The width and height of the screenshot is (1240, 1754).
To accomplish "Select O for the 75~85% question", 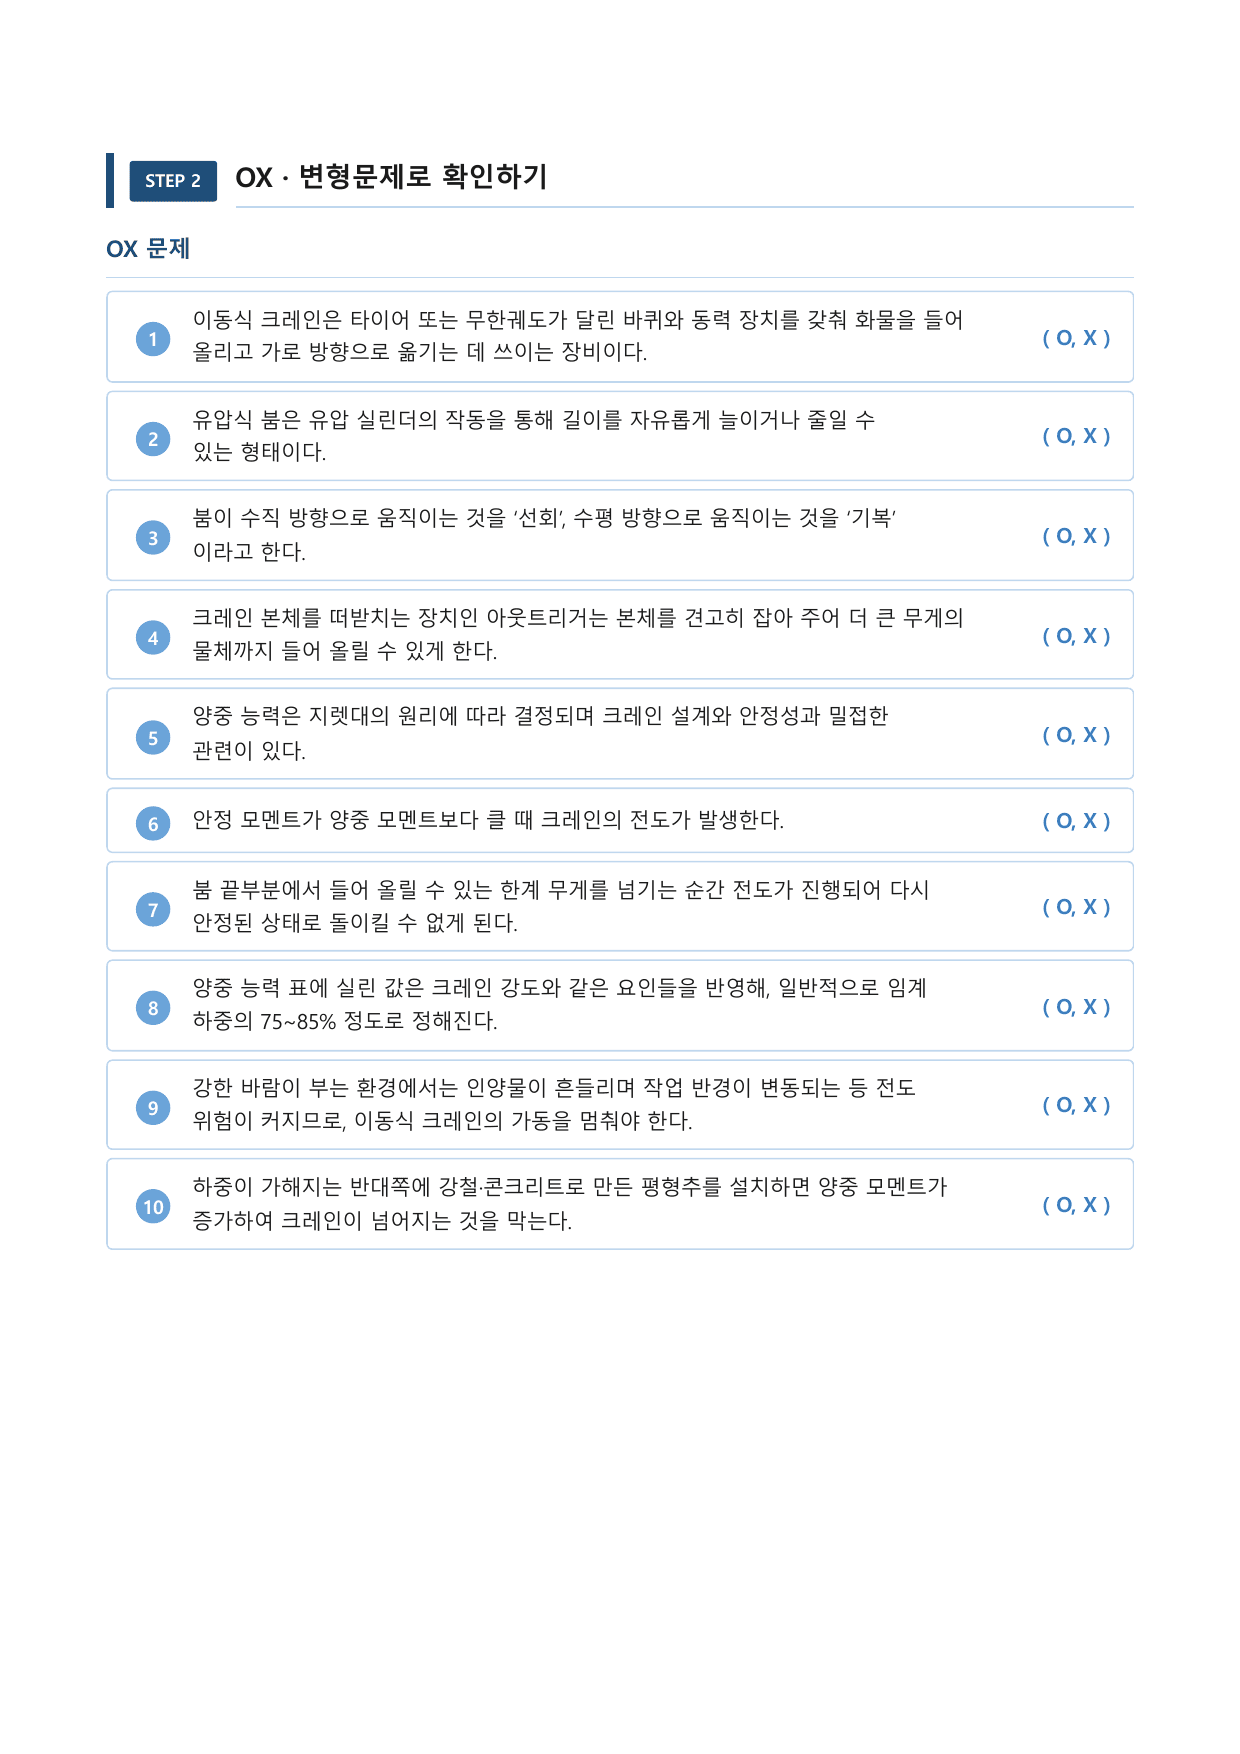I will (x=1064, y=1007).
